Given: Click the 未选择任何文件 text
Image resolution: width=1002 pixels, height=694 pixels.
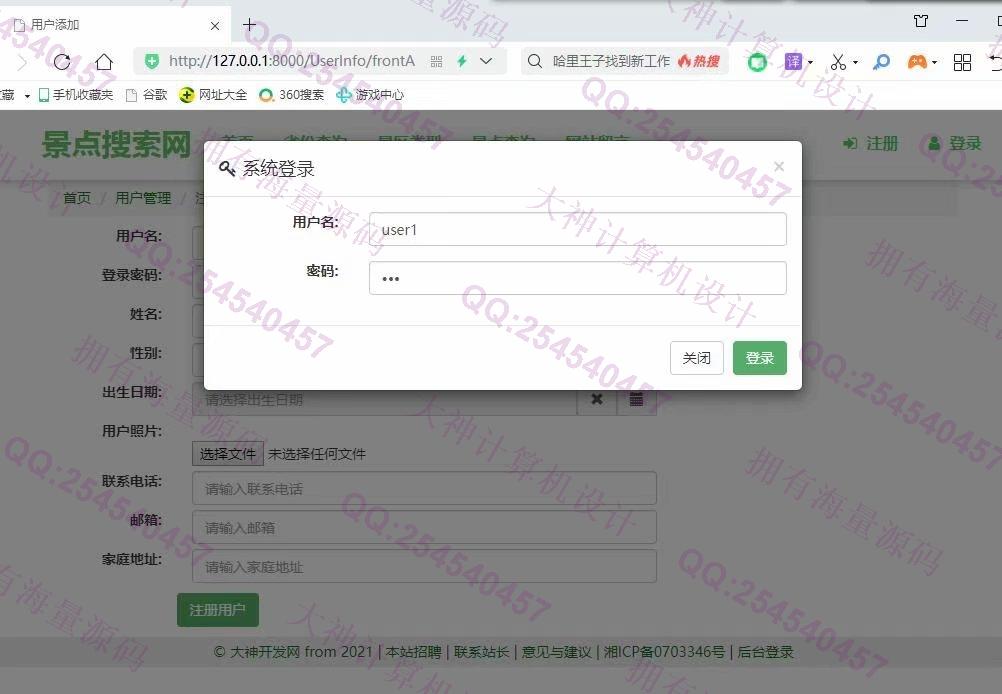Looking at the screenshot, I should pyautogui.click(x=317, y=454).
